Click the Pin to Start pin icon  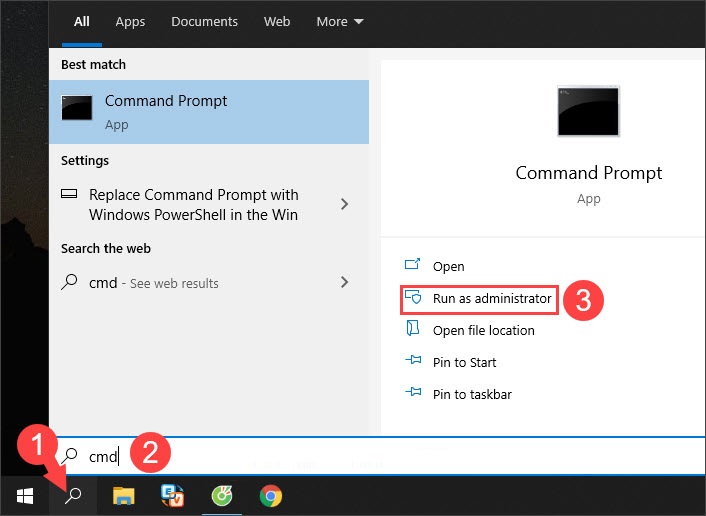click(x=413, y=360)
